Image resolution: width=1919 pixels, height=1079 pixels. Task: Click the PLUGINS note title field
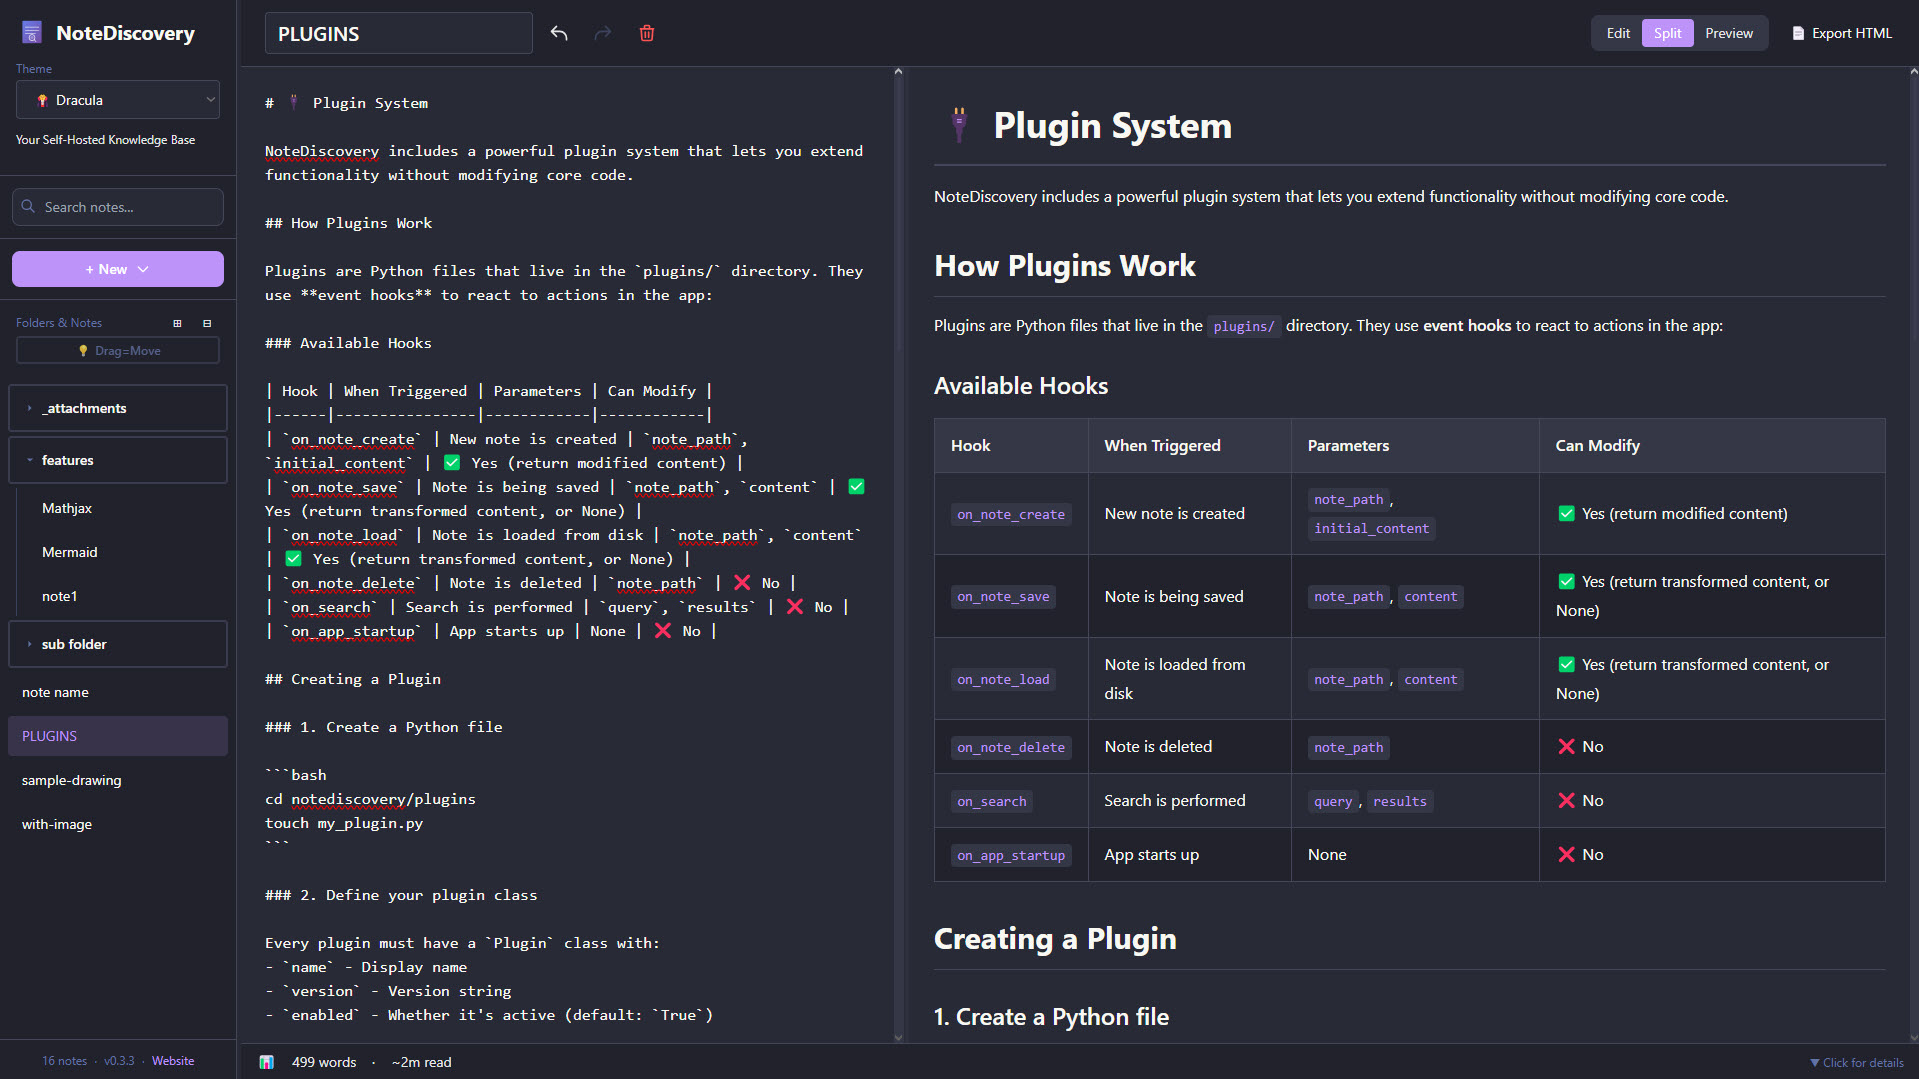coord(398,33)
